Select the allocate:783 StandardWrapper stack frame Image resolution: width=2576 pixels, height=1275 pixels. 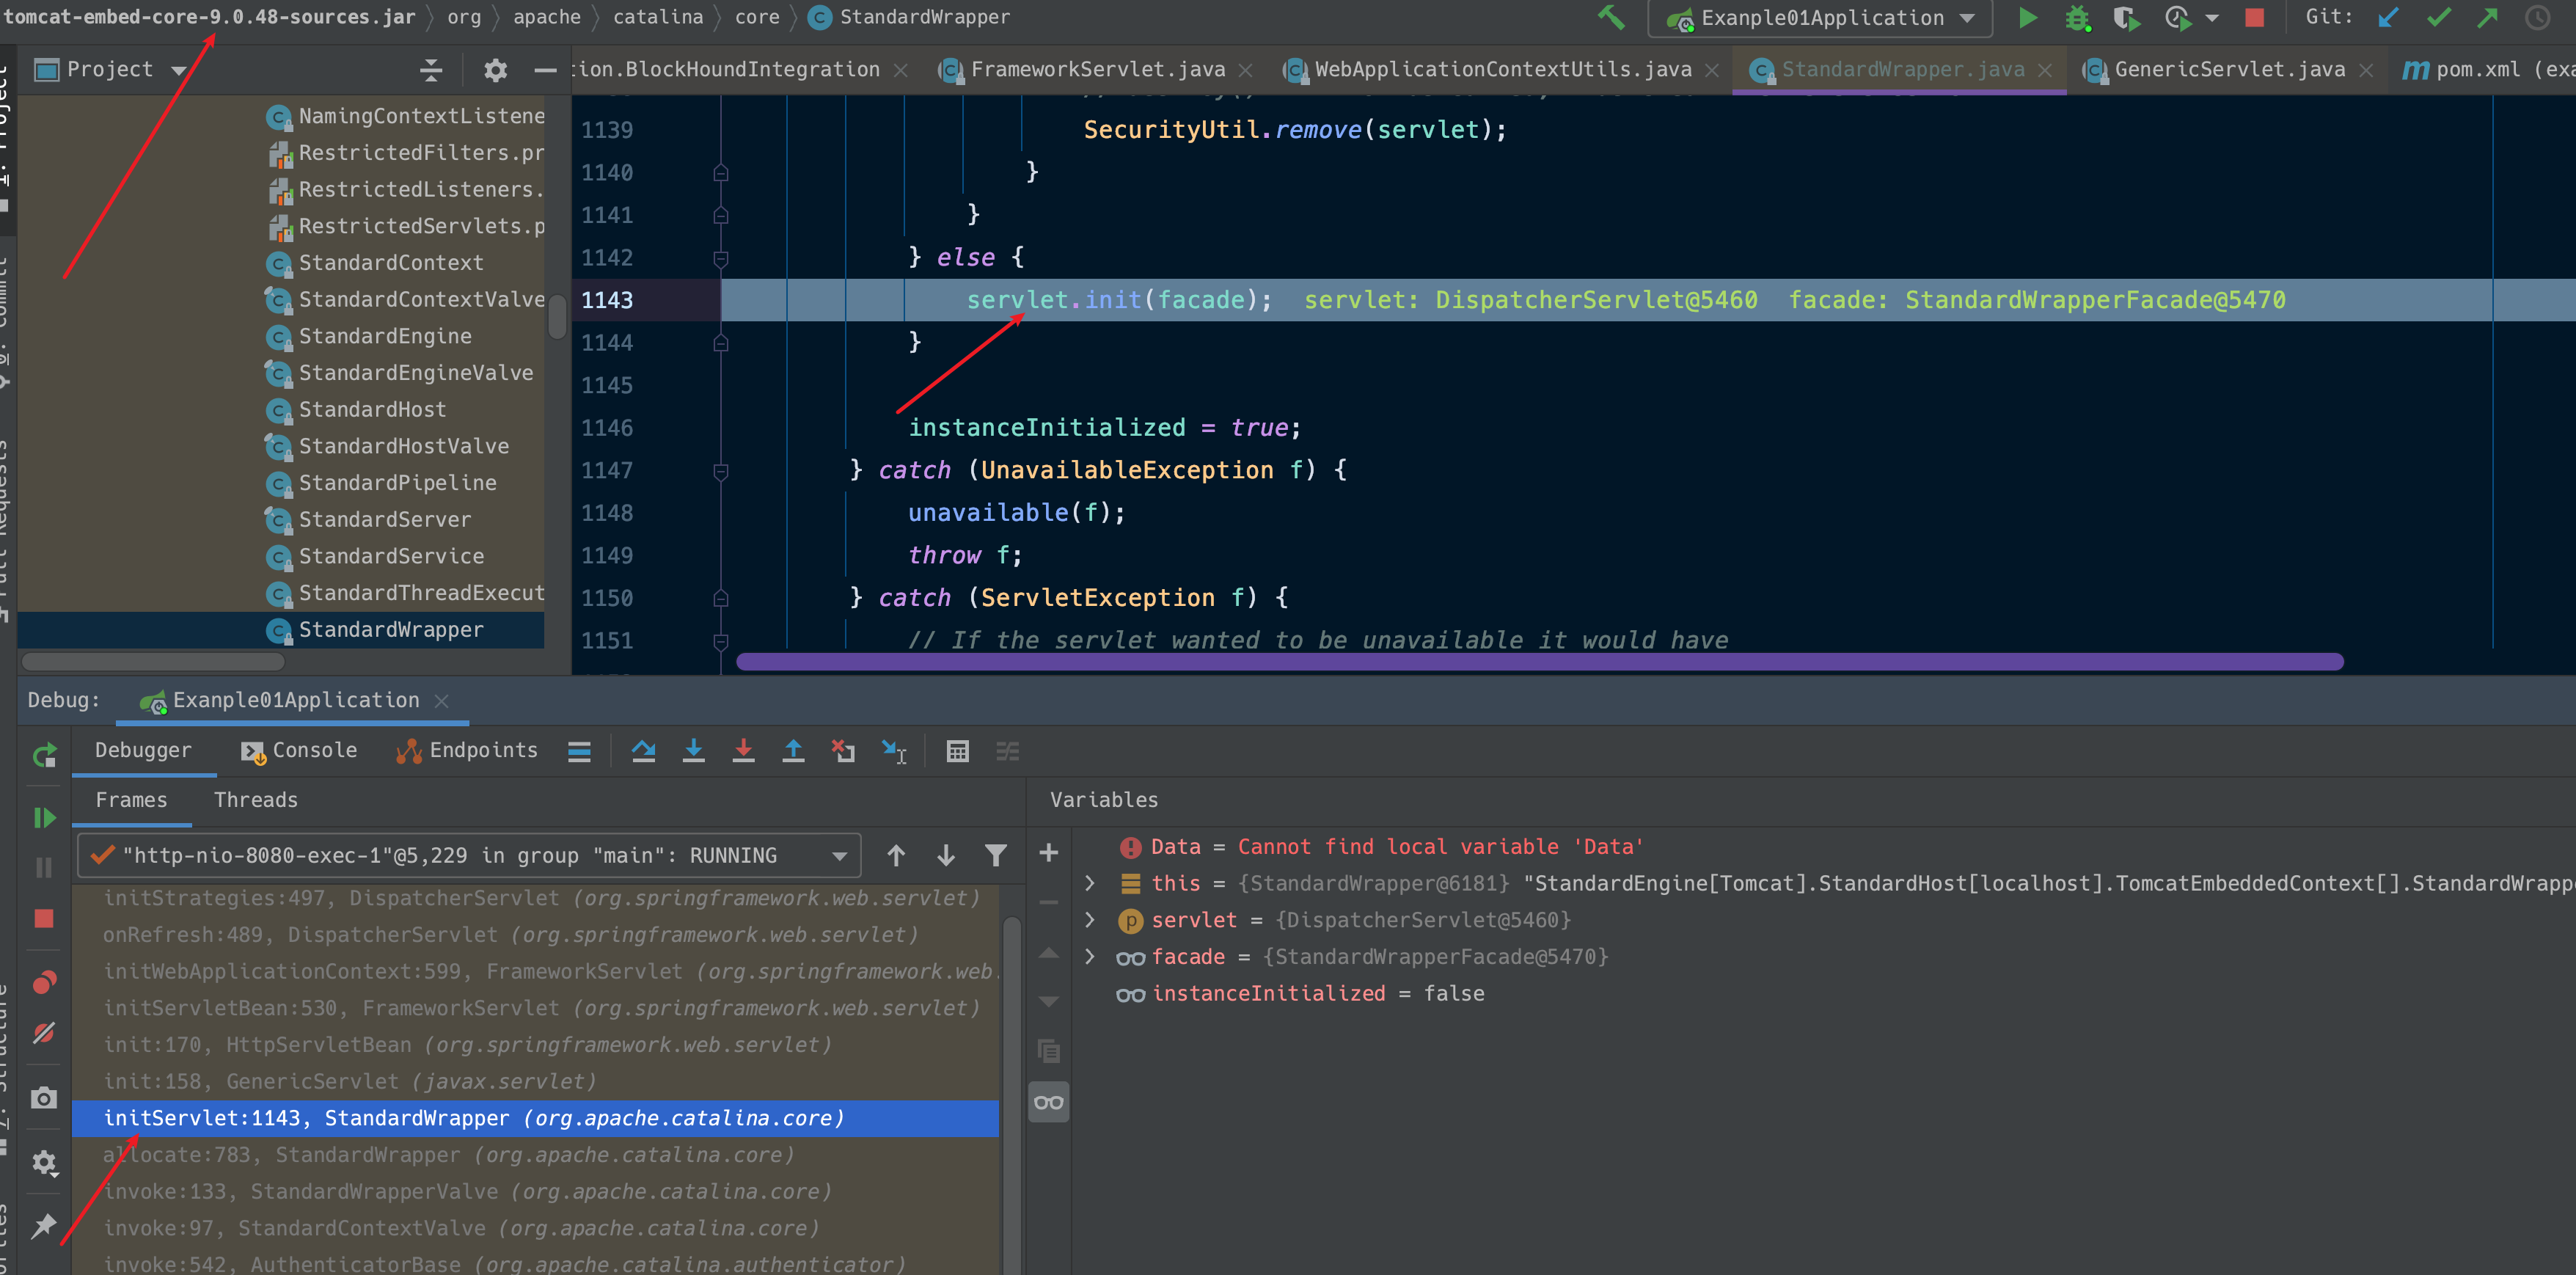450,1155
